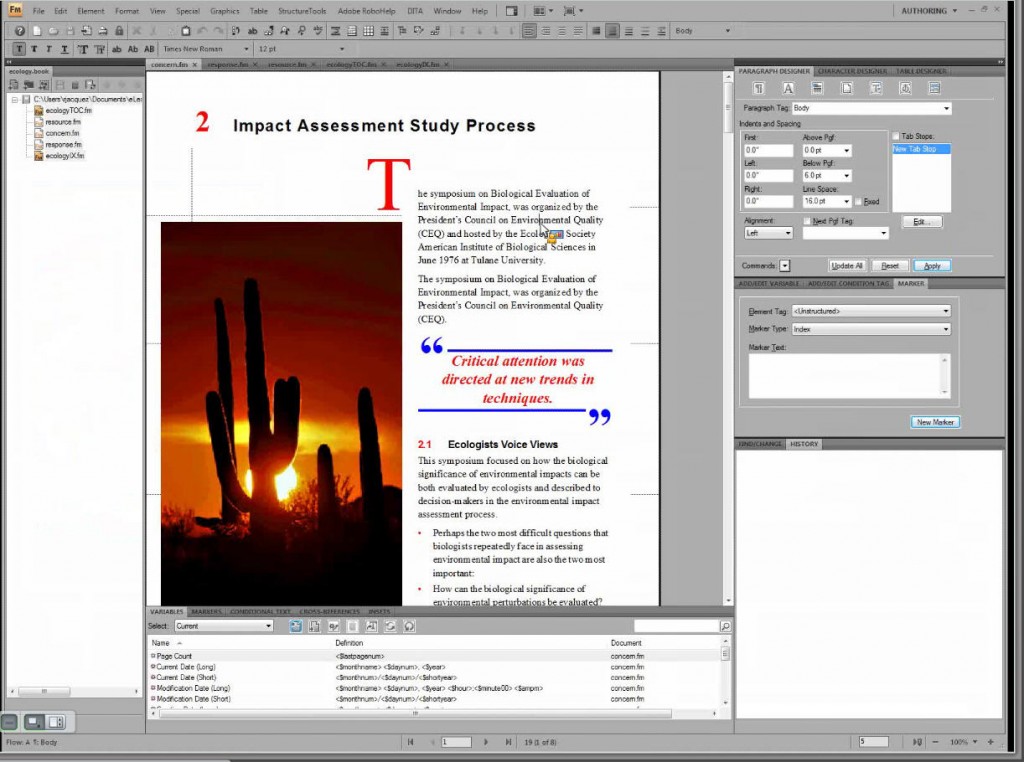Click the New Marker button
The height and width of the screenshot is (762, 1024).
pos(935,422)
